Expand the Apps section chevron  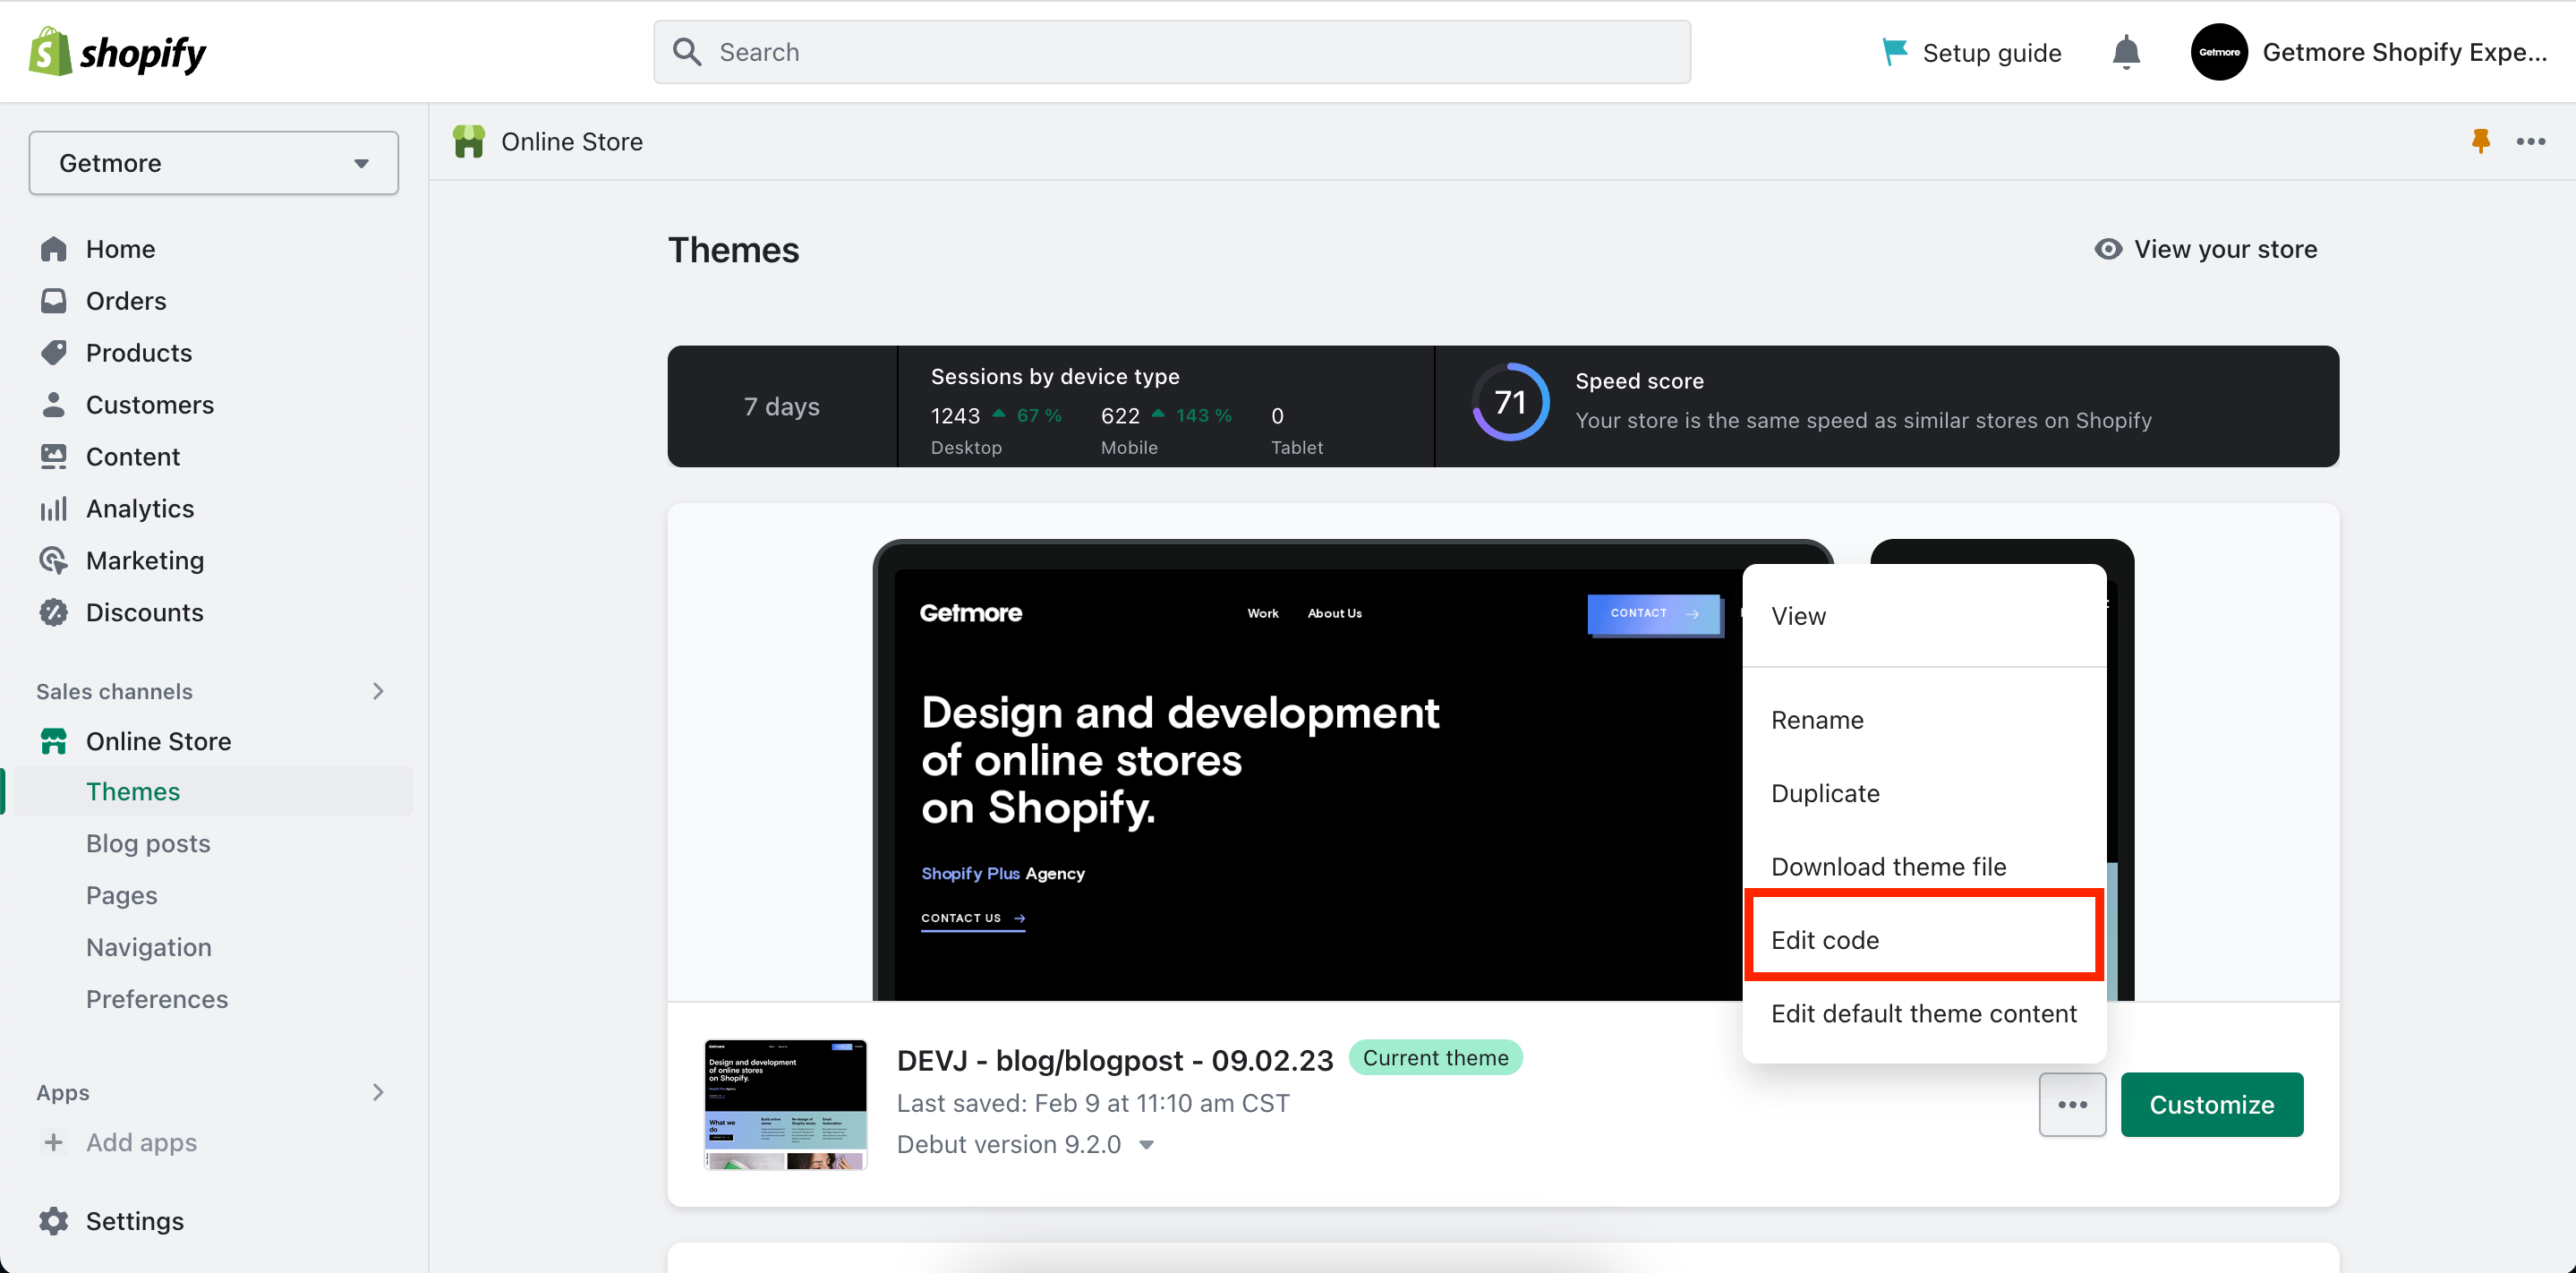coord(378,1092)
